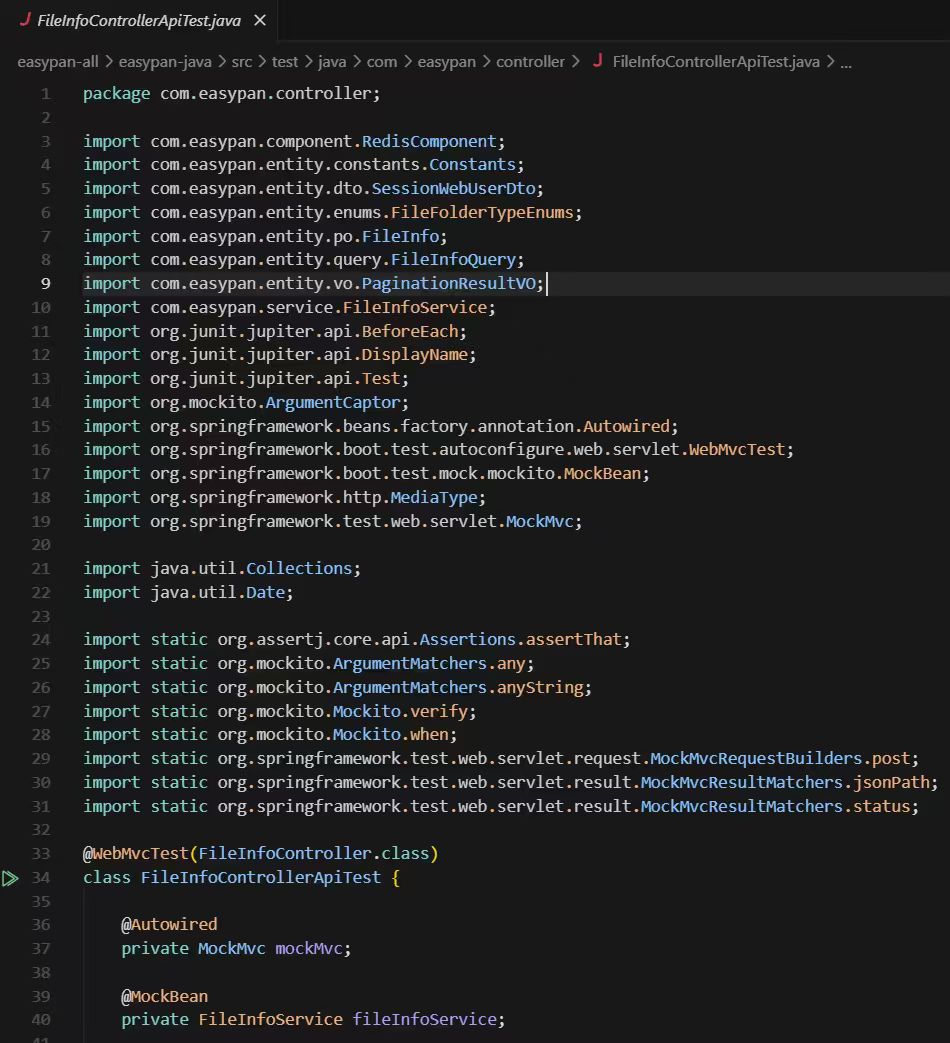Click anyString in the static import

(540, 688)
